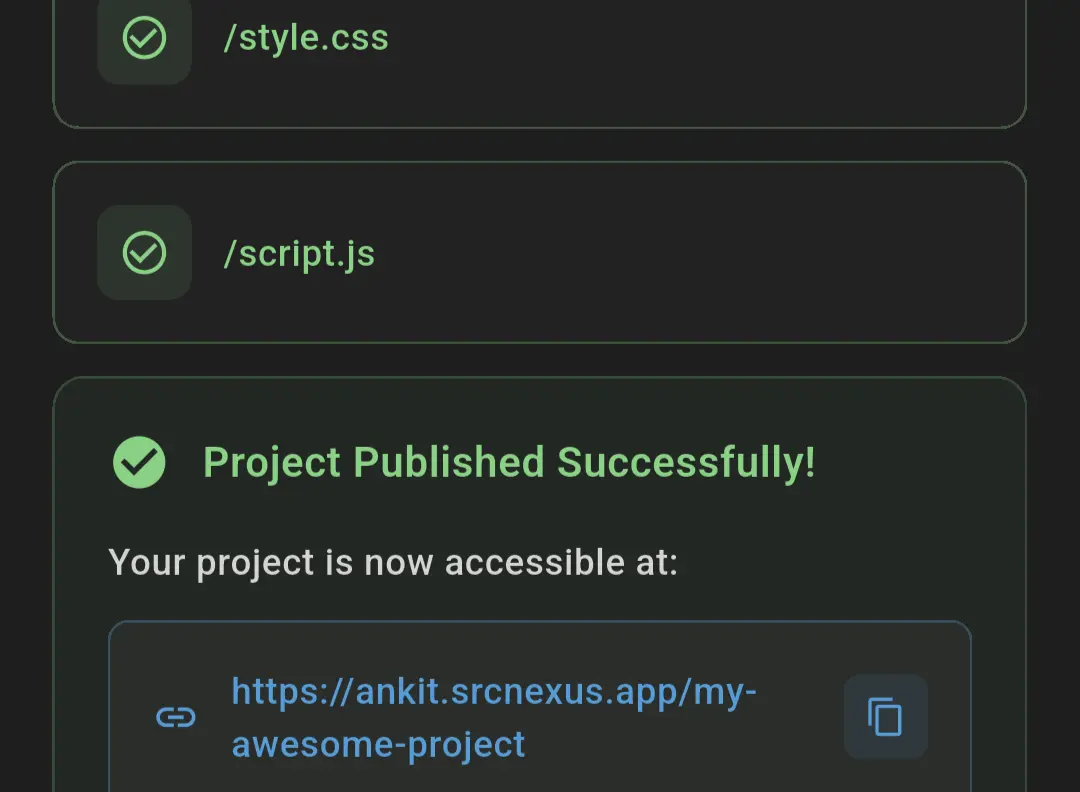
Task: Copy the project URL using the copy button
Action: coord(884,717)
